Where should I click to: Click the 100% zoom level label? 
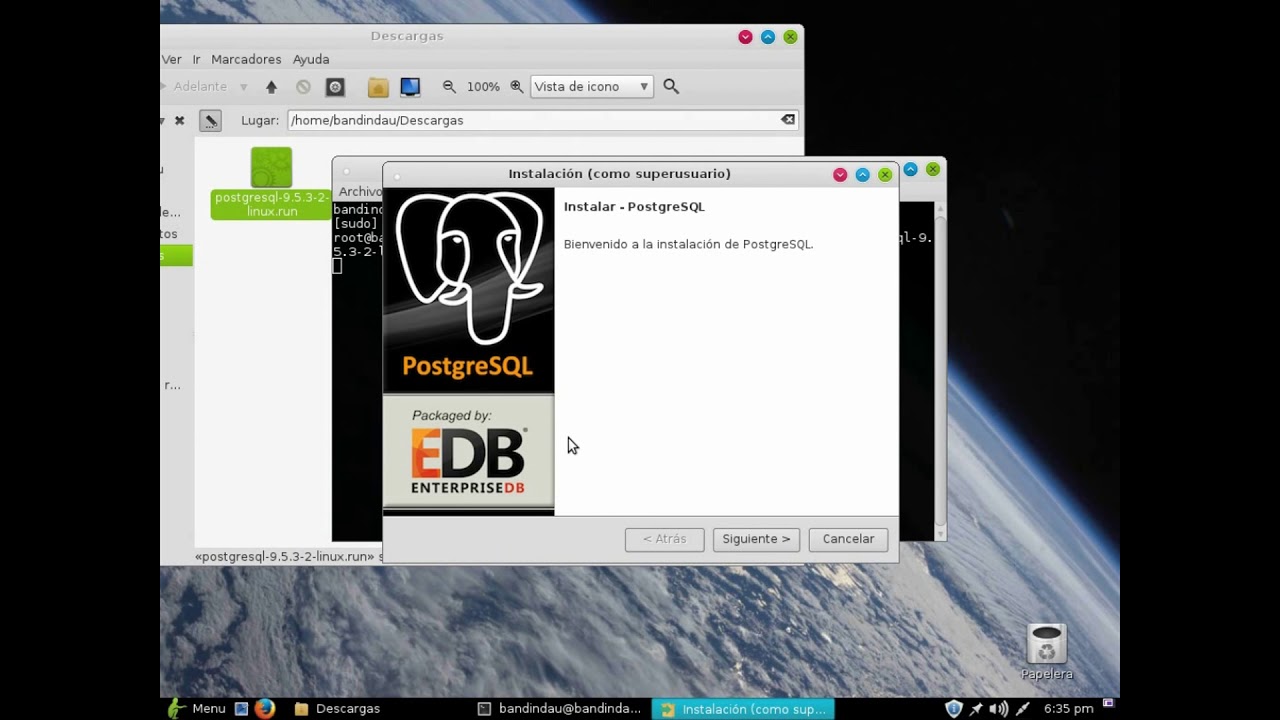pos(483,87)
